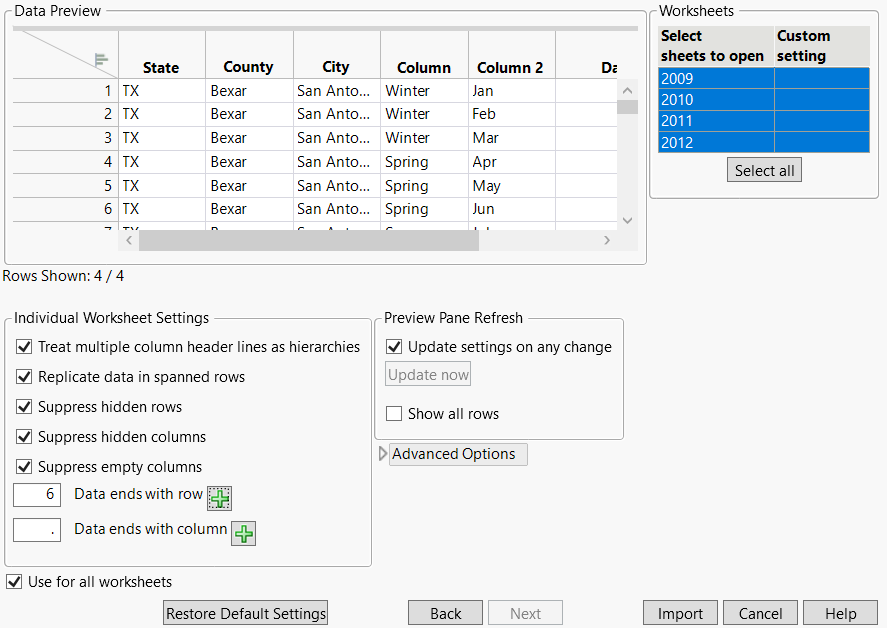
Task: Disable Suppress empty columns
Action: pos(23,465)
